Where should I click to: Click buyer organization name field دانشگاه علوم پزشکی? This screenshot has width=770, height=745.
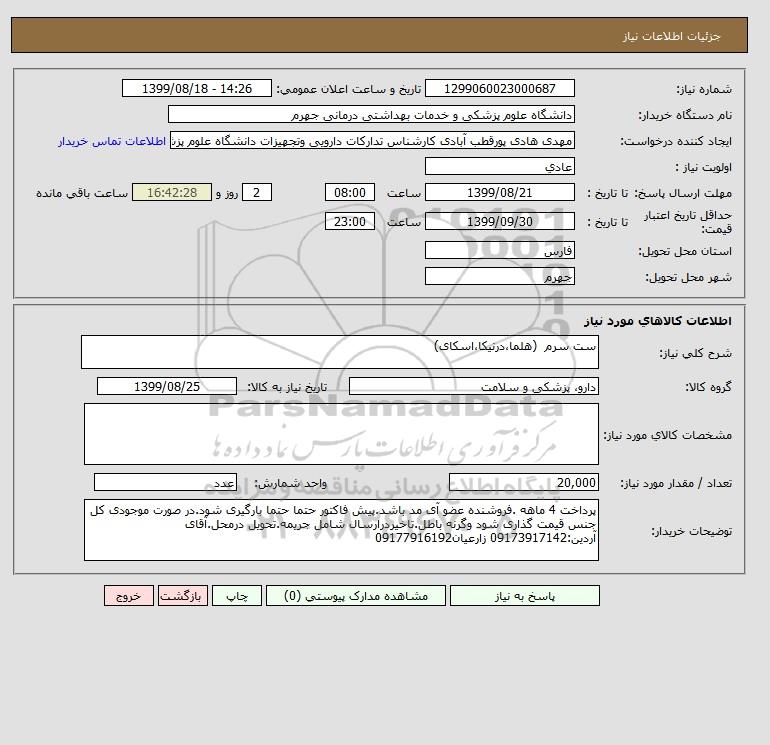[371, 114]
